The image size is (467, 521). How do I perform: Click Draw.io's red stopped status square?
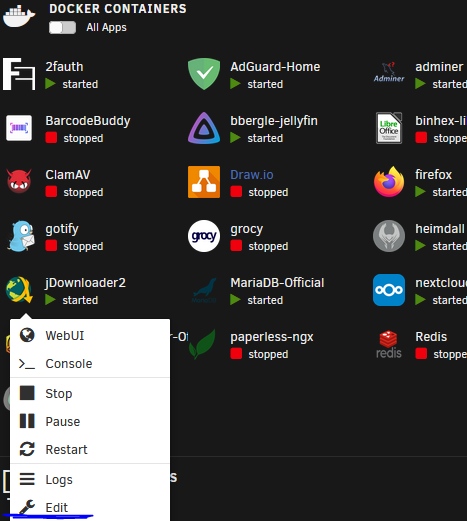[236, 192]
